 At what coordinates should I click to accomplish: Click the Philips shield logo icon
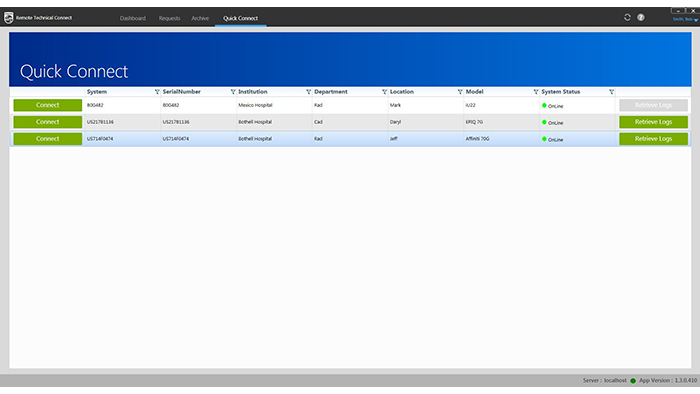pos(8,18)
